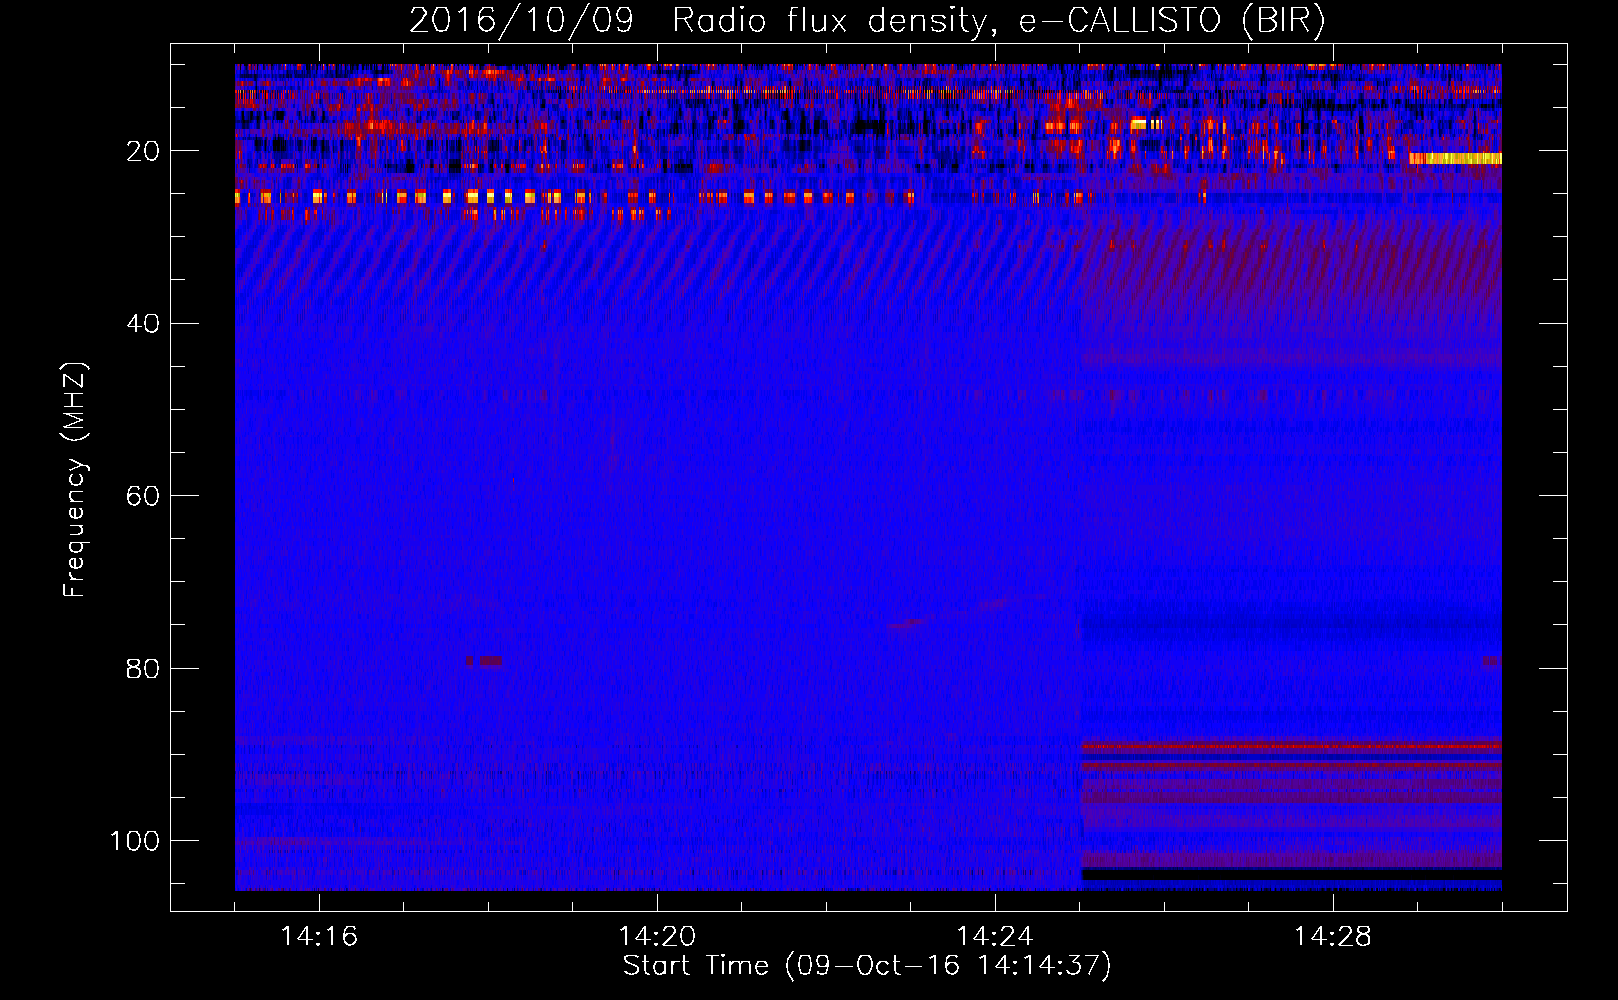
Task: Click the 'Frequency (MHZ)' axis label
Action: tap(75, 480)
